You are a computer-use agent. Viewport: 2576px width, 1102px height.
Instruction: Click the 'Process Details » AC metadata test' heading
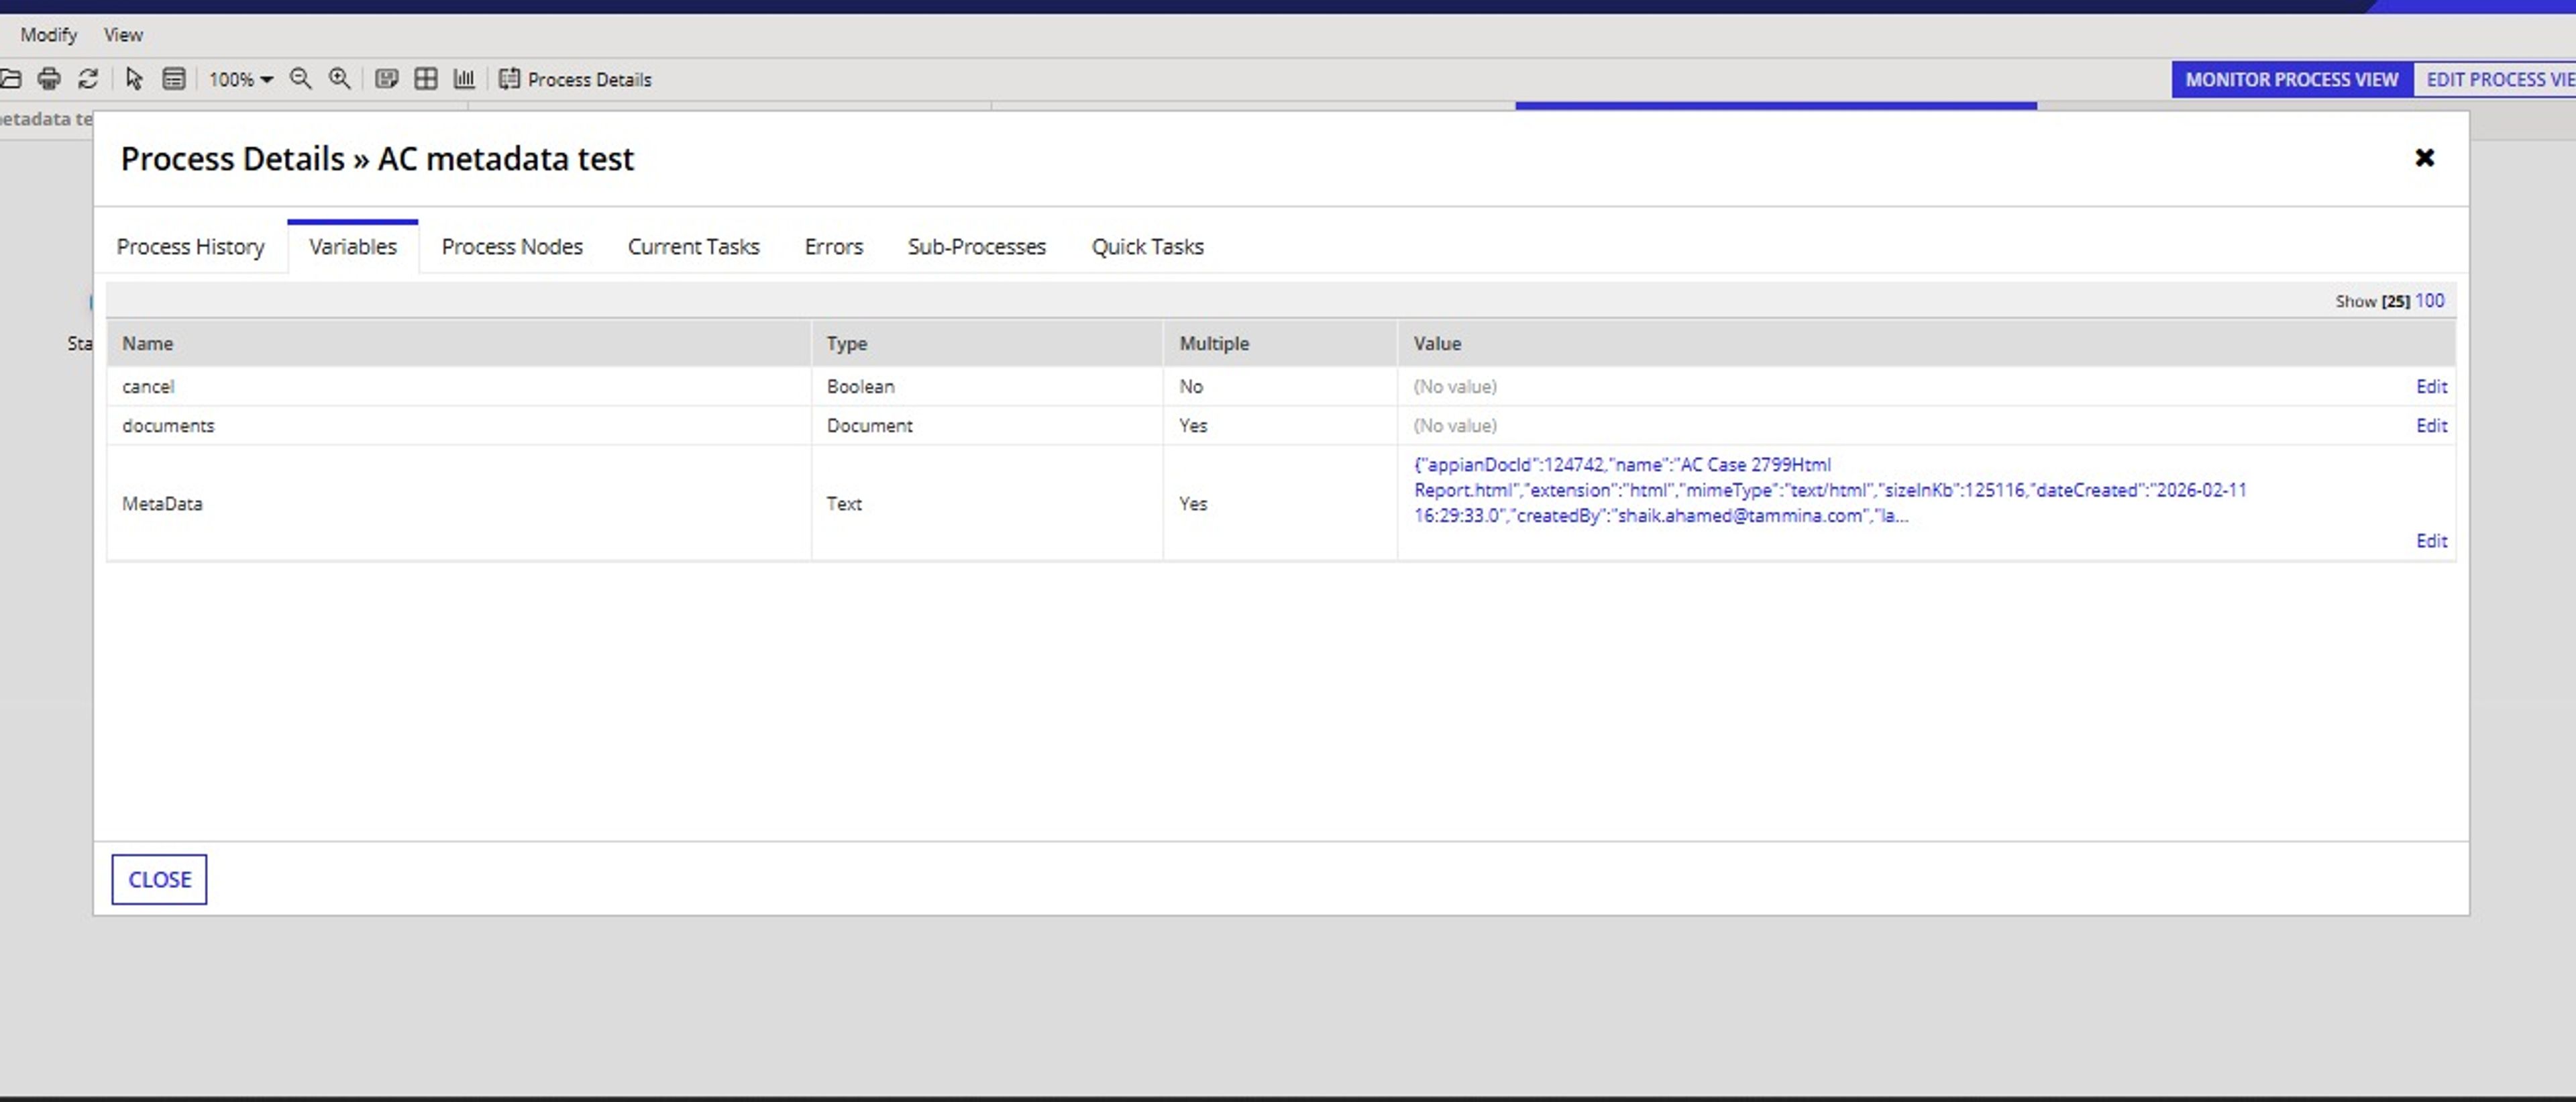(x=377, y=159)
